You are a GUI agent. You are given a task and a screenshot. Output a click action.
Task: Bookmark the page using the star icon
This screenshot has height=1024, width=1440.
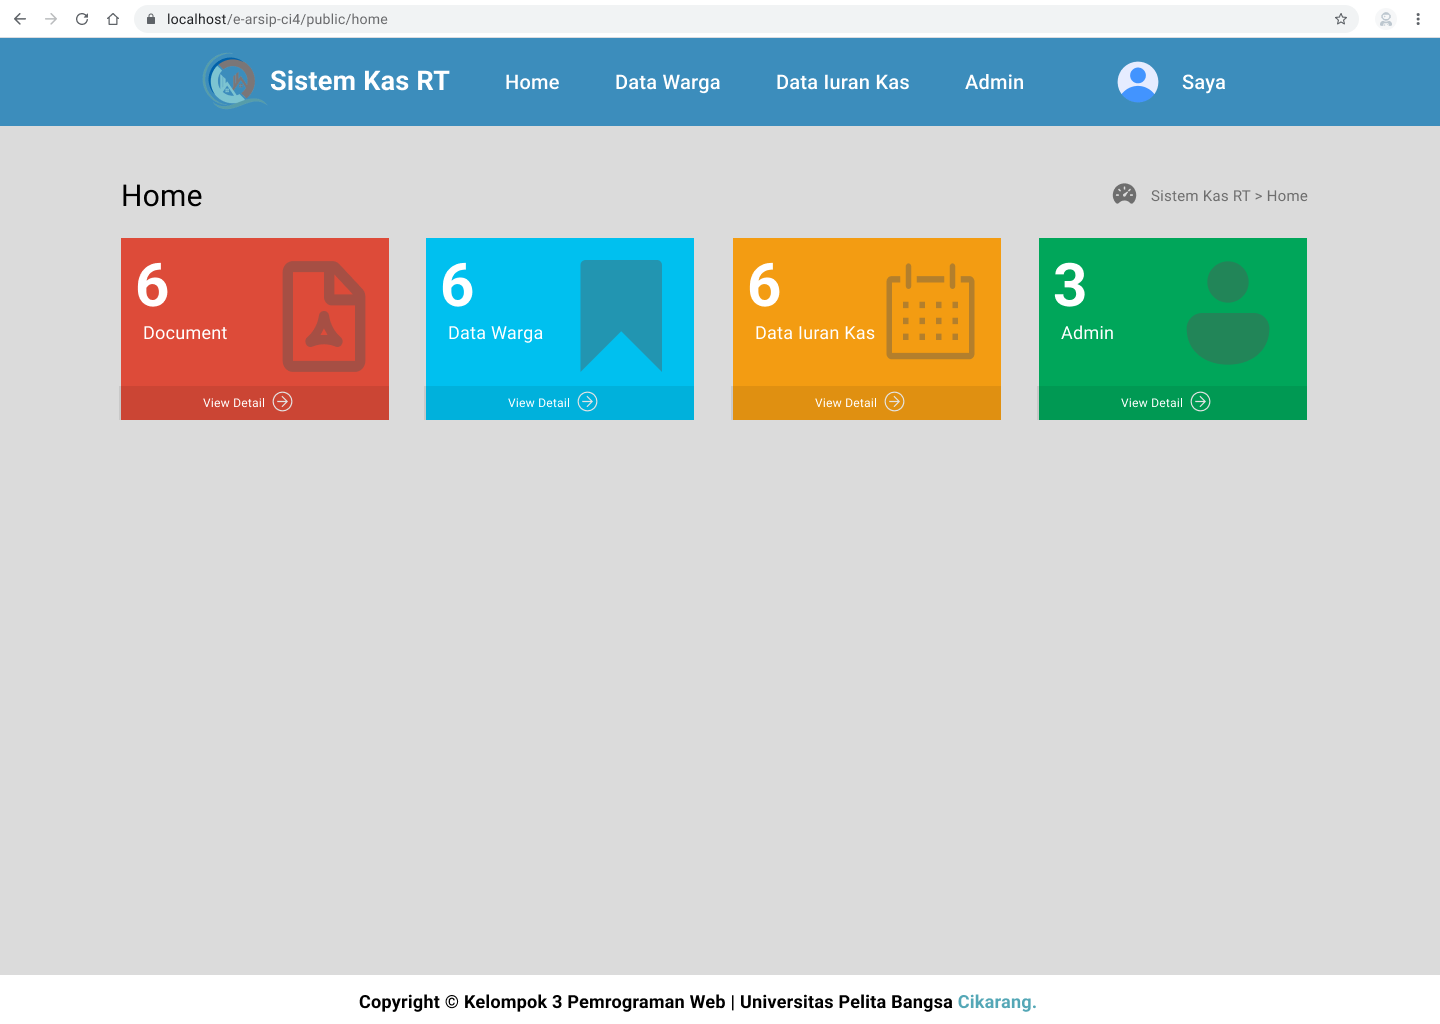tap(1340, 19)
